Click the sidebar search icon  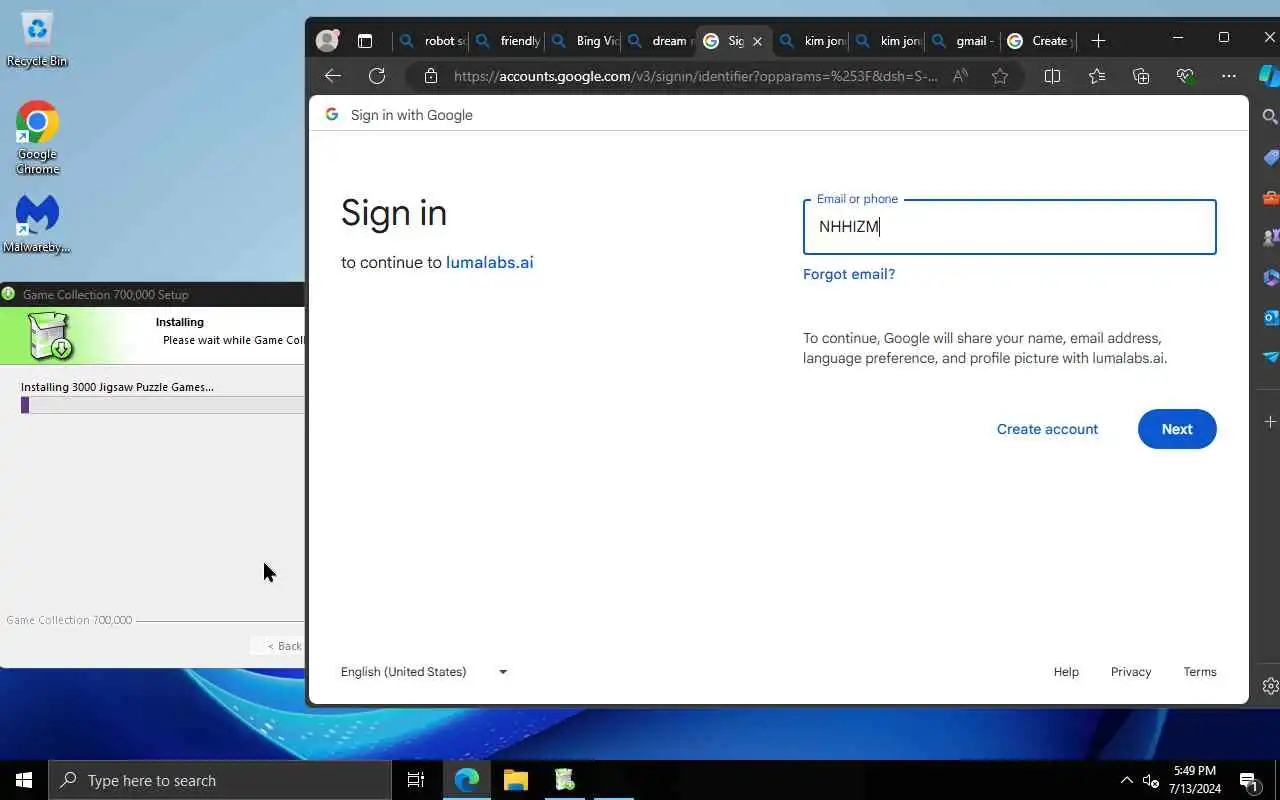tap(1270, 117)
